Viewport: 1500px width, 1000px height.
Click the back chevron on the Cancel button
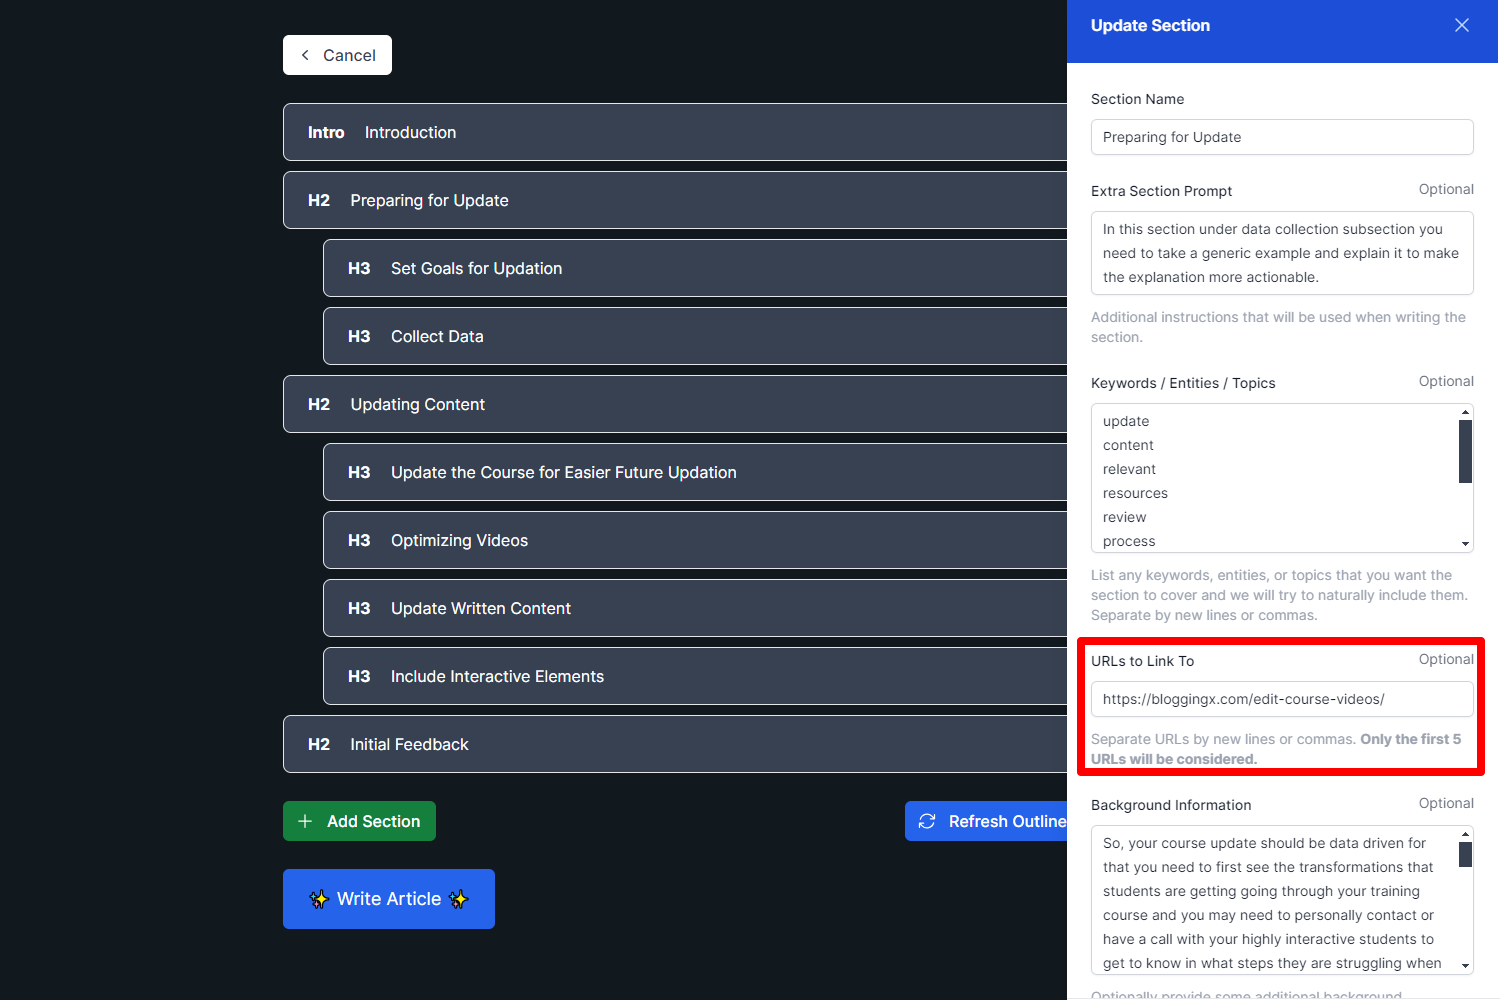[x=305, y=55]
